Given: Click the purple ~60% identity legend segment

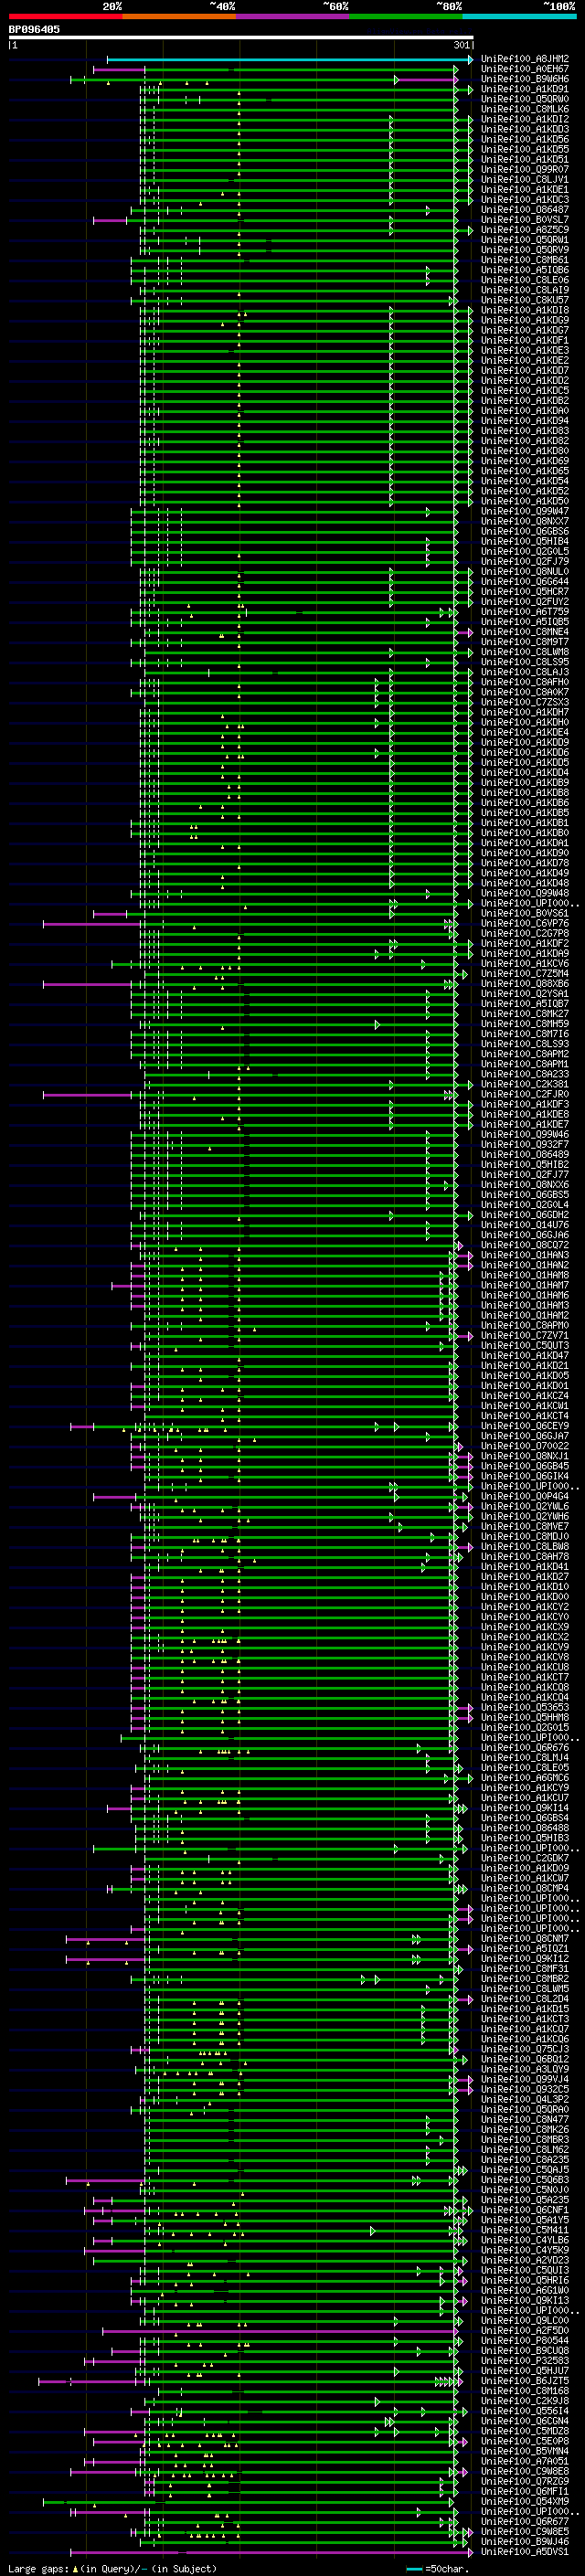Looking at the screenshot, I should tap(292, 16).
